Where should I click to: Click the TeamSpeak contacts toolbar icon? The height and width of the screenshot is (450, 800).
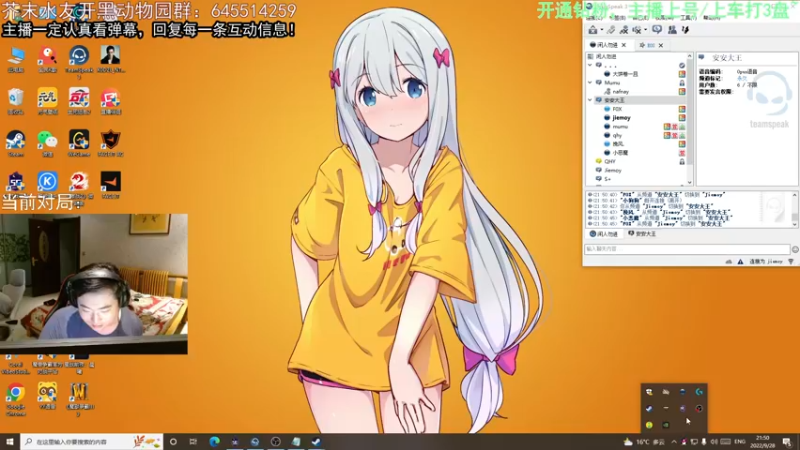pos(672,30)
